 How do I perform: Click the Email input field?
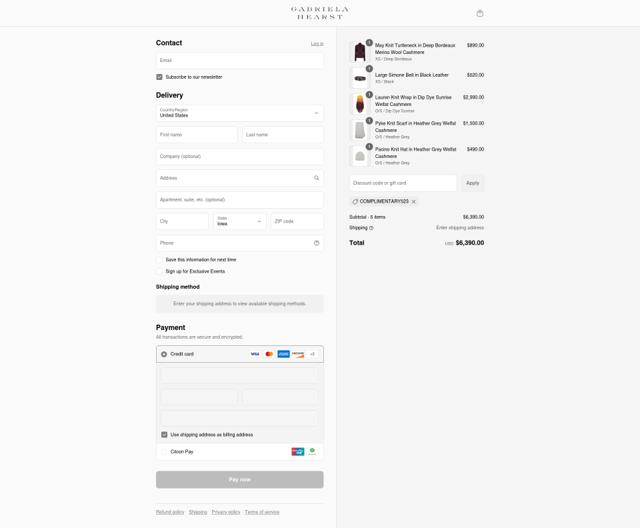point(240,60)
